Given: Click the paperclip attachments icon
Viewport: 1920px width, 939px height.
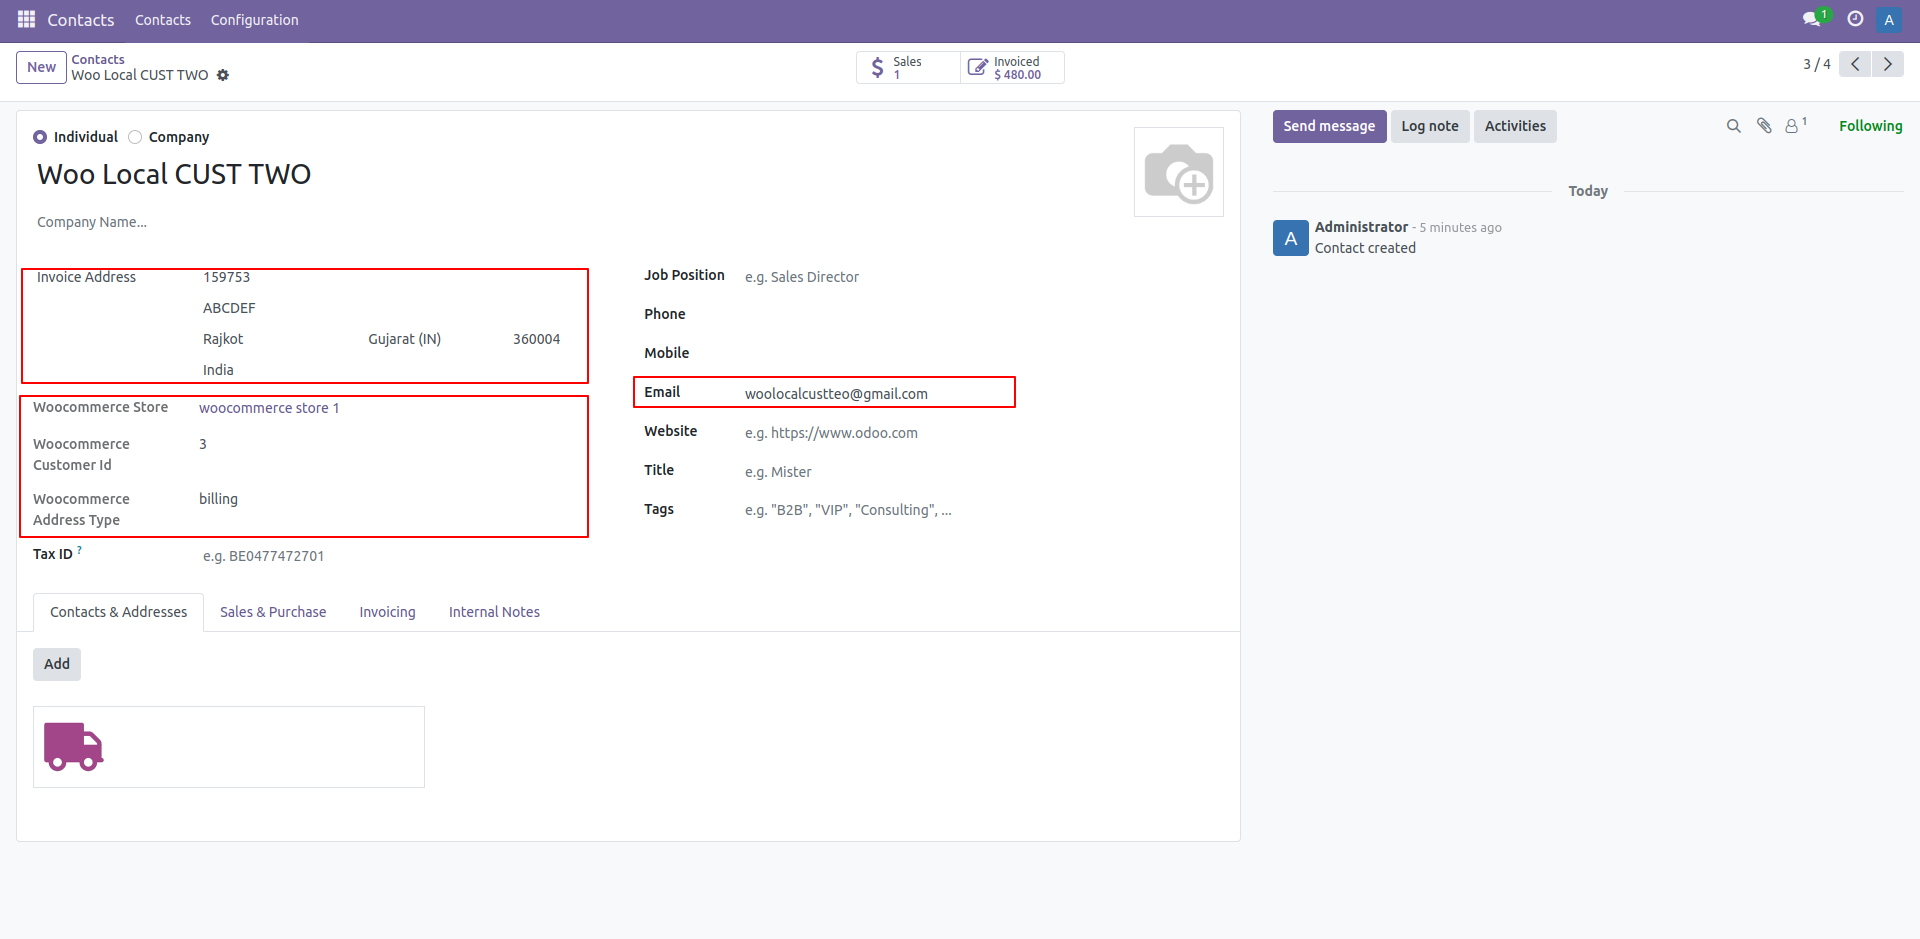Looking at the screenshot, I should tap(1764, 126).
